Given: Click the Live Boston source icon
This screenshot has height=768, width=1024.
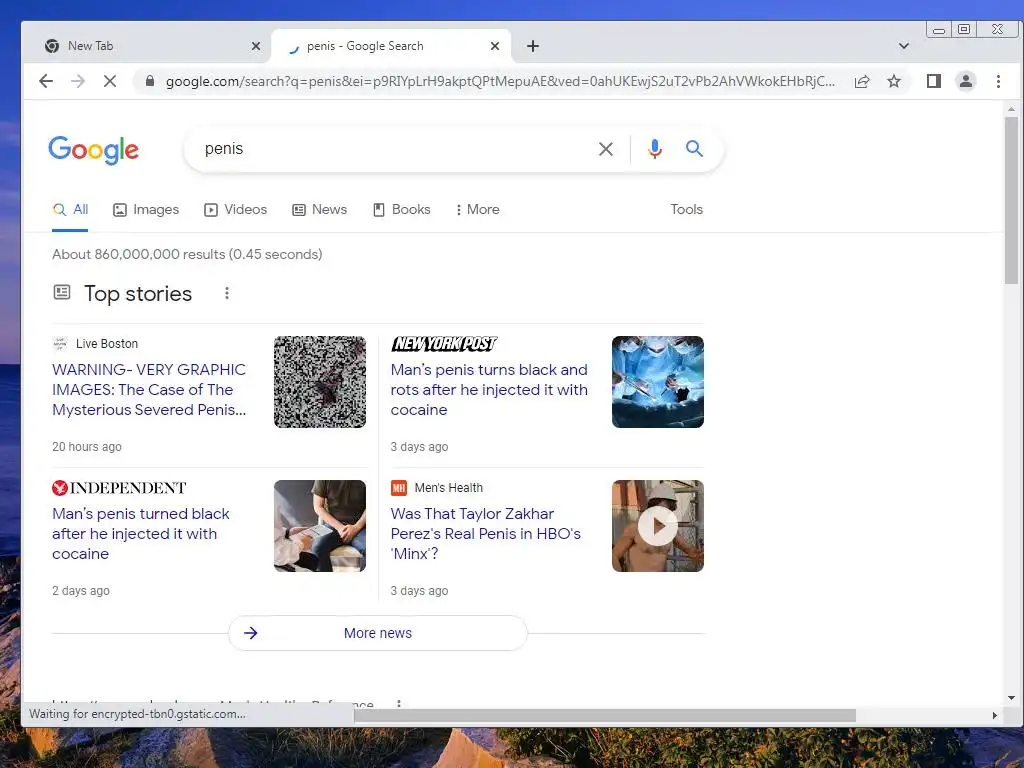Looking at the screenshot, I should click(60, 344).
